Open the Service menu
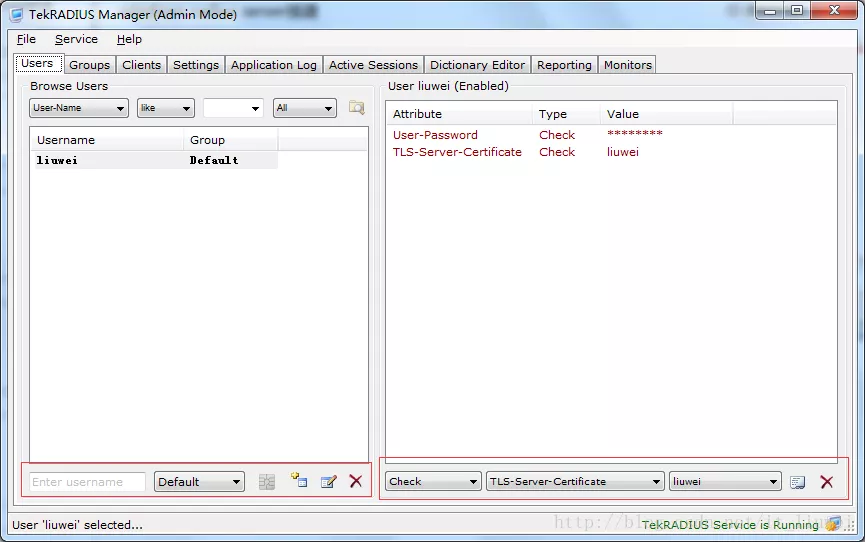Screen dimensions: 865x542 coord(76,39)
